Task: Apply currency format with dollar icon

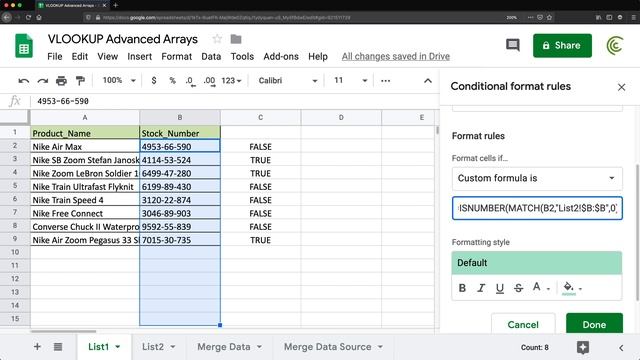Action: click(153, 81)
